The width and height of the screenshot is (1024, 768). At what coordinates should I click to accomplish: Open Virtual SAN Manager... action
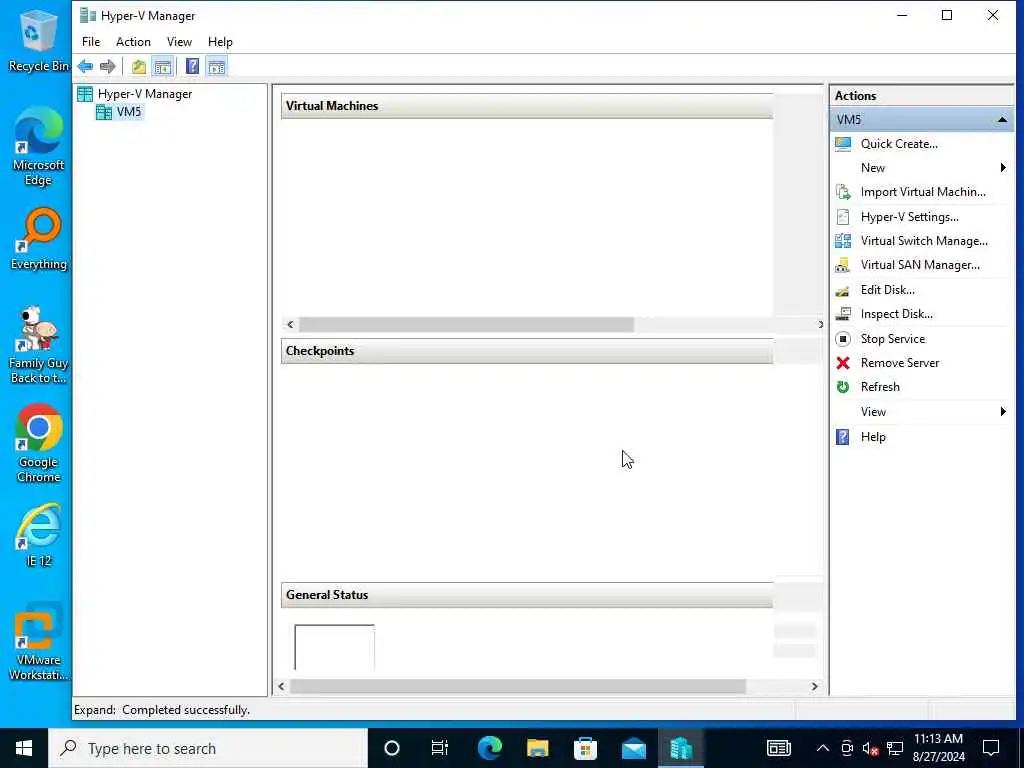point(920,265)
